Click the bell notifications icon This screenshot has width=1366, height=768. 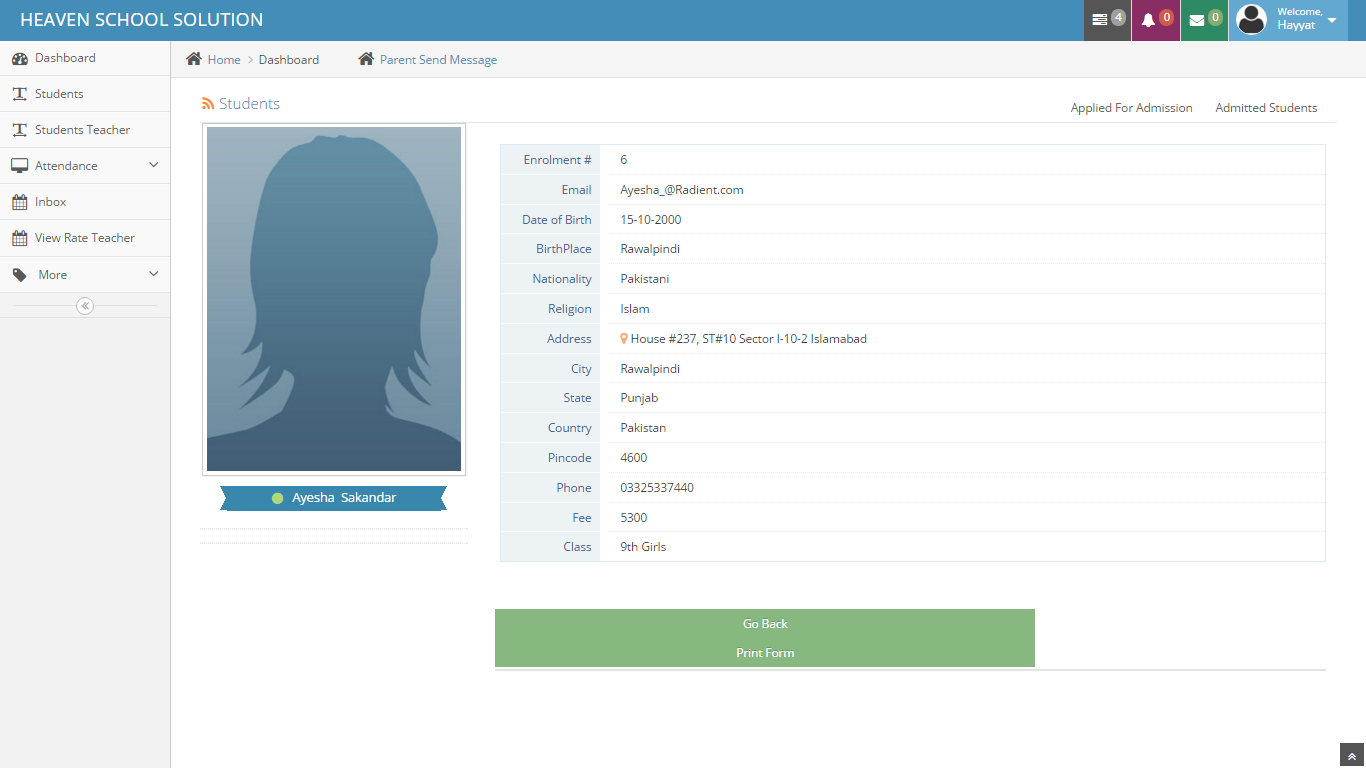click(x=1150, y=20)
